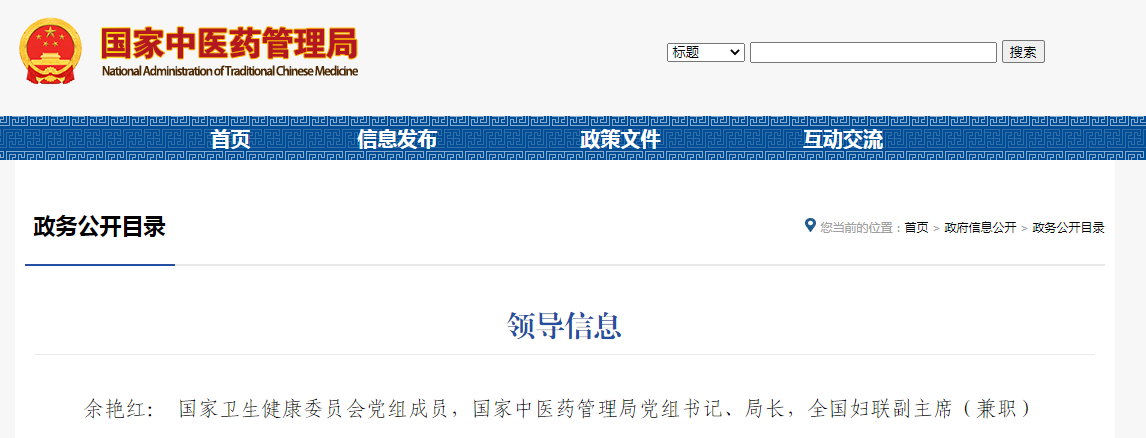
Task: Focus the search text input field
Action: point(873,53)
